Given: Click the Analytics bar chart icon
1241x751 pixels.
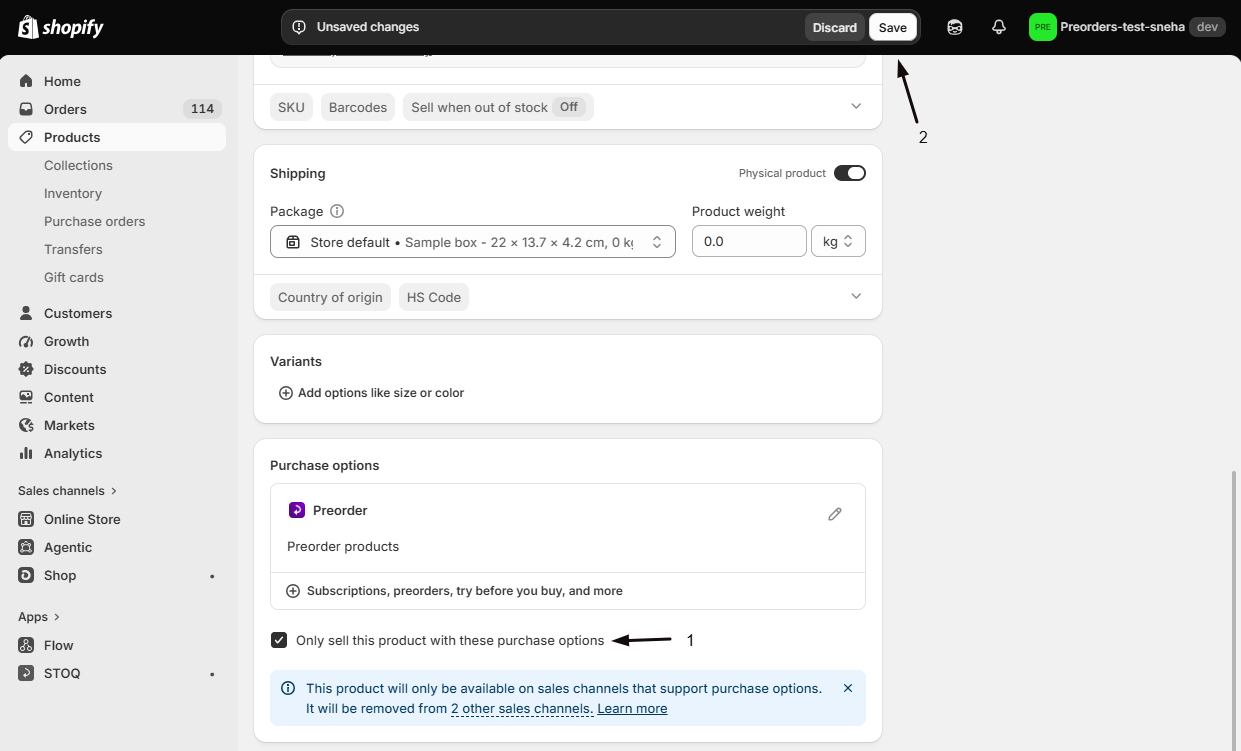Looking at the screenshot, I should (26, 453).
